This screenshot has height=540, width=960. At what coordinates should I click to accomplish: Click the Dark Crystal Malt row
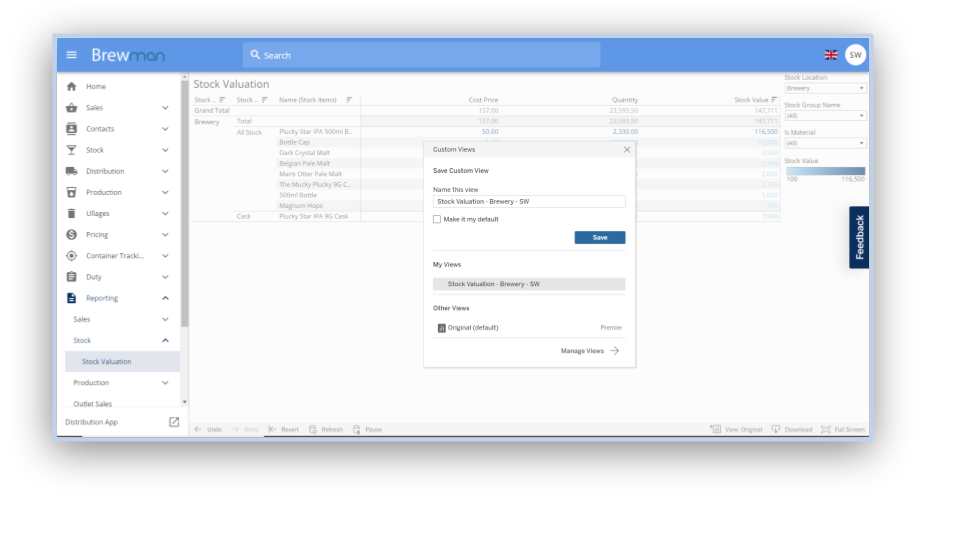click(304, 153)
